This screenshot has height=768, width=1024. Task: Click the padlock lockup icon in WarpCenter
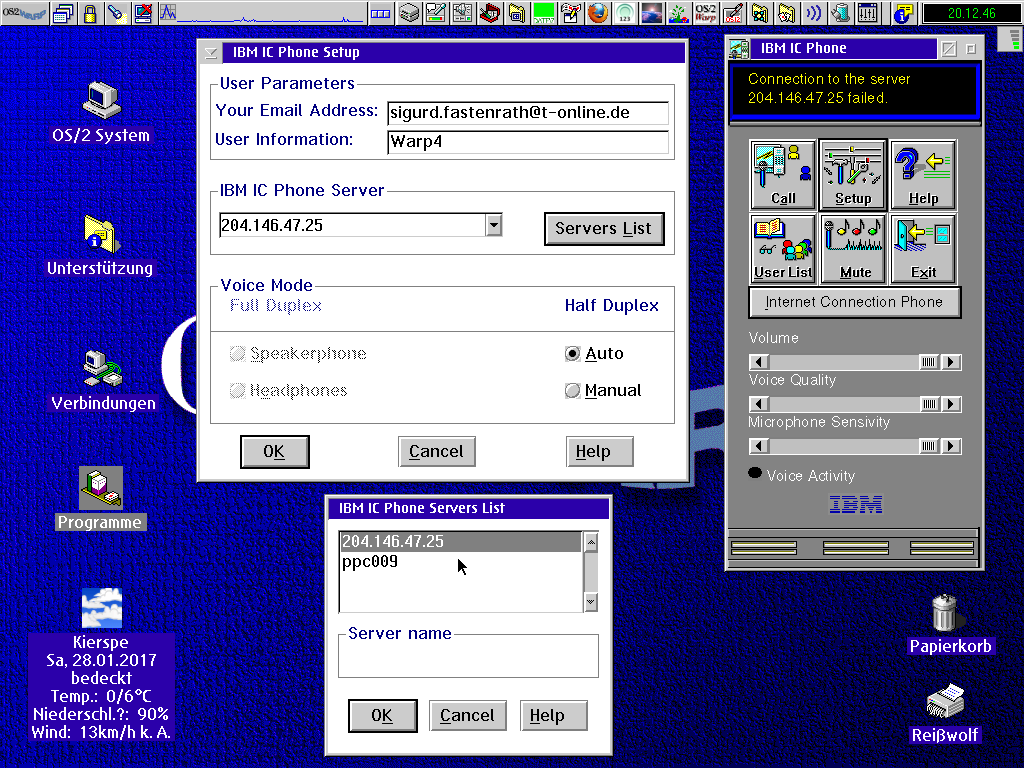[90, 12]
